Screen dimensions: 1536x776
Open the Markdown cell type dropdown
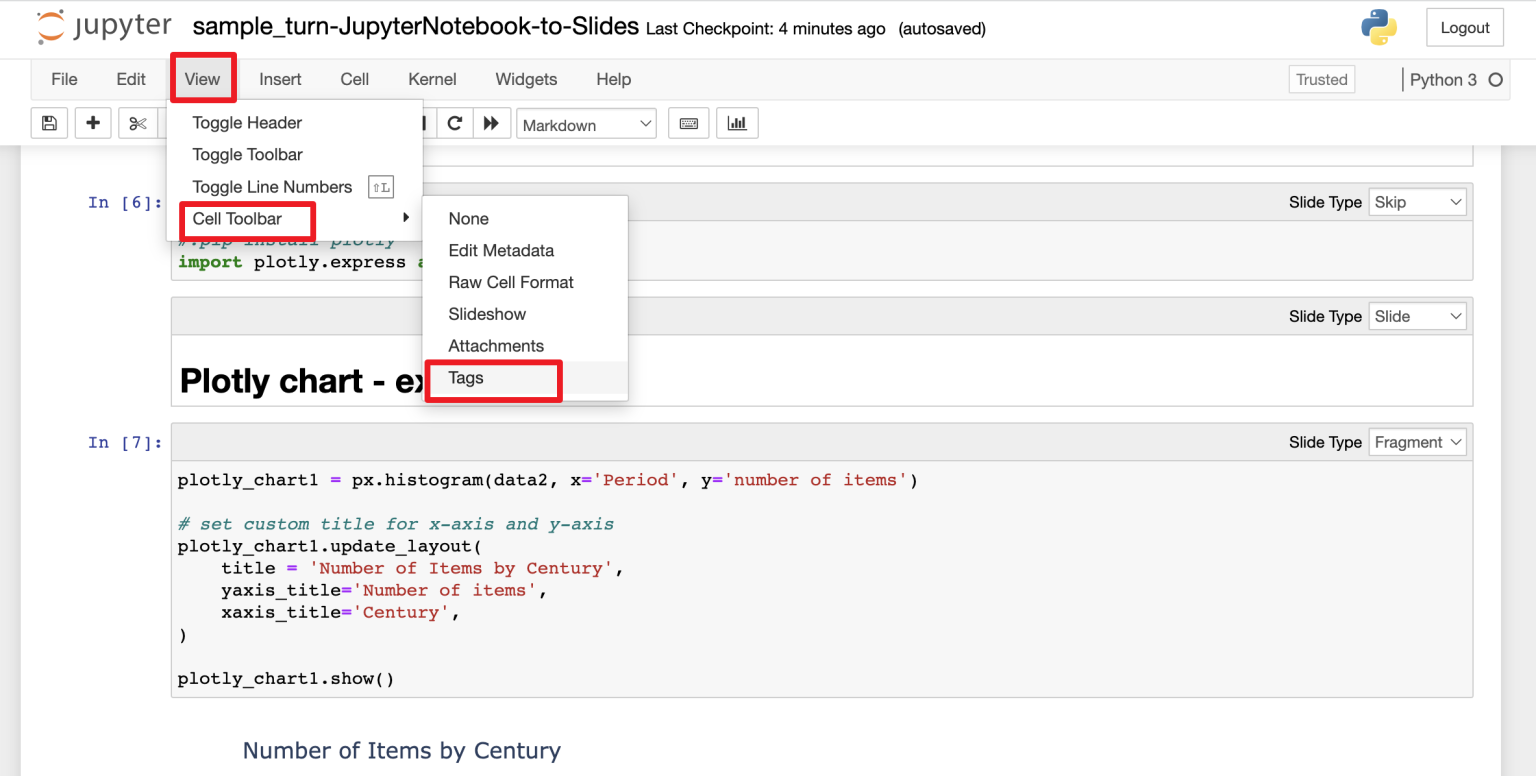coord(586,124)
